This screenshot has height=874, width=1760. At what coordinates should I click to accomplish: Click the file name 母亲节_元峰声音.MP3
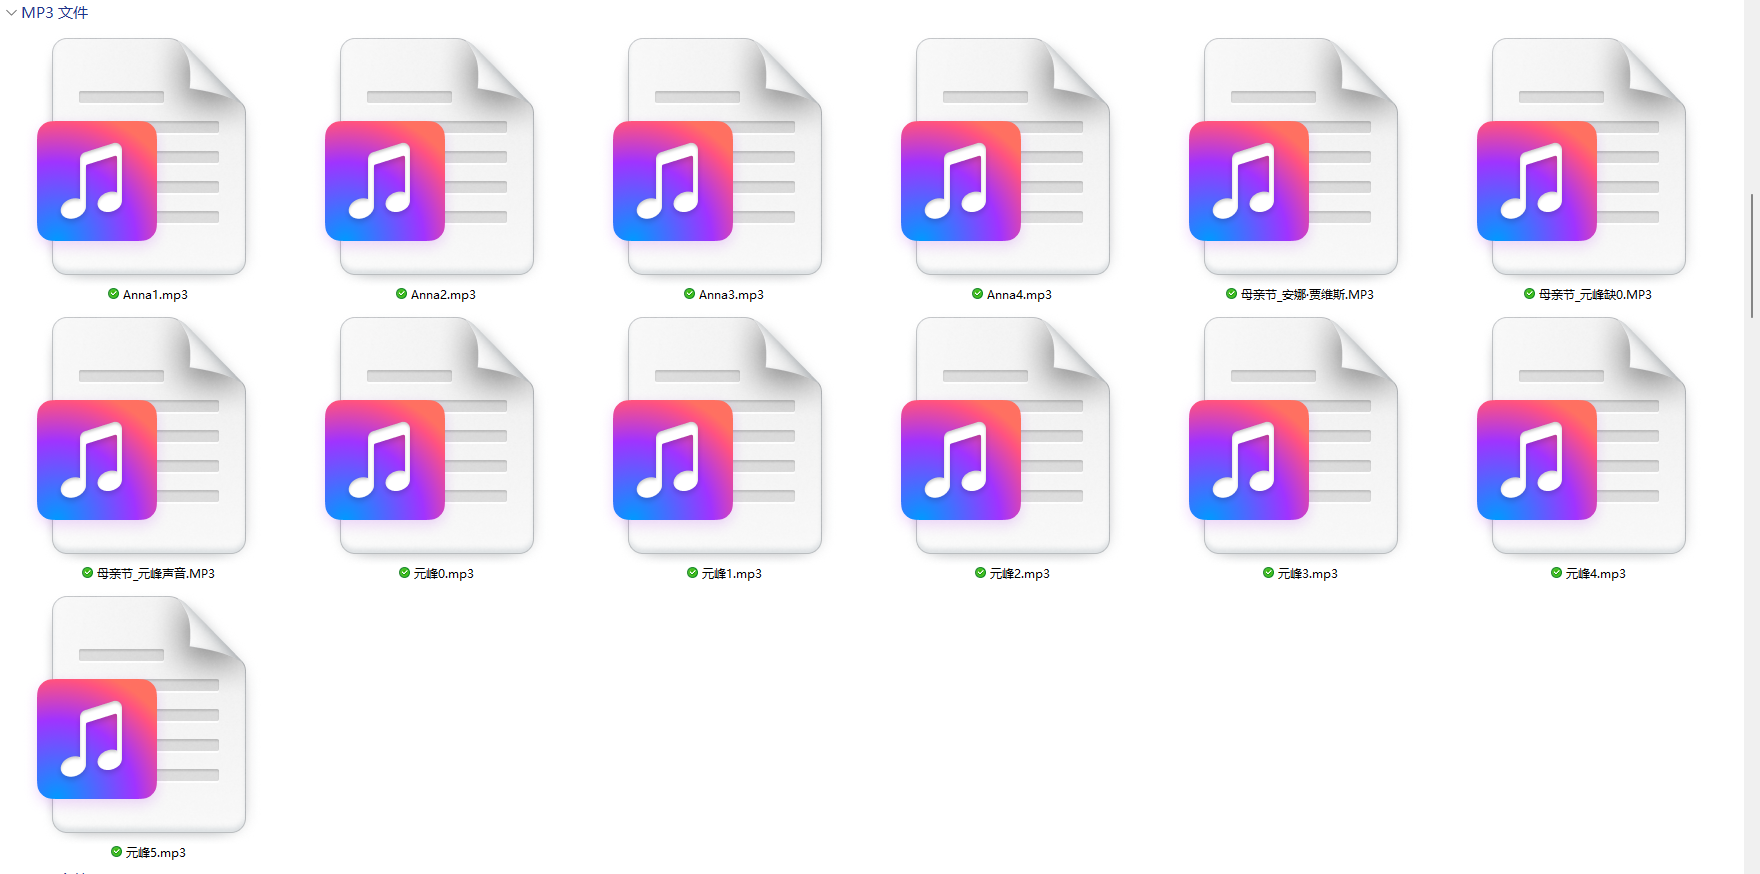[x=156, y=574]
